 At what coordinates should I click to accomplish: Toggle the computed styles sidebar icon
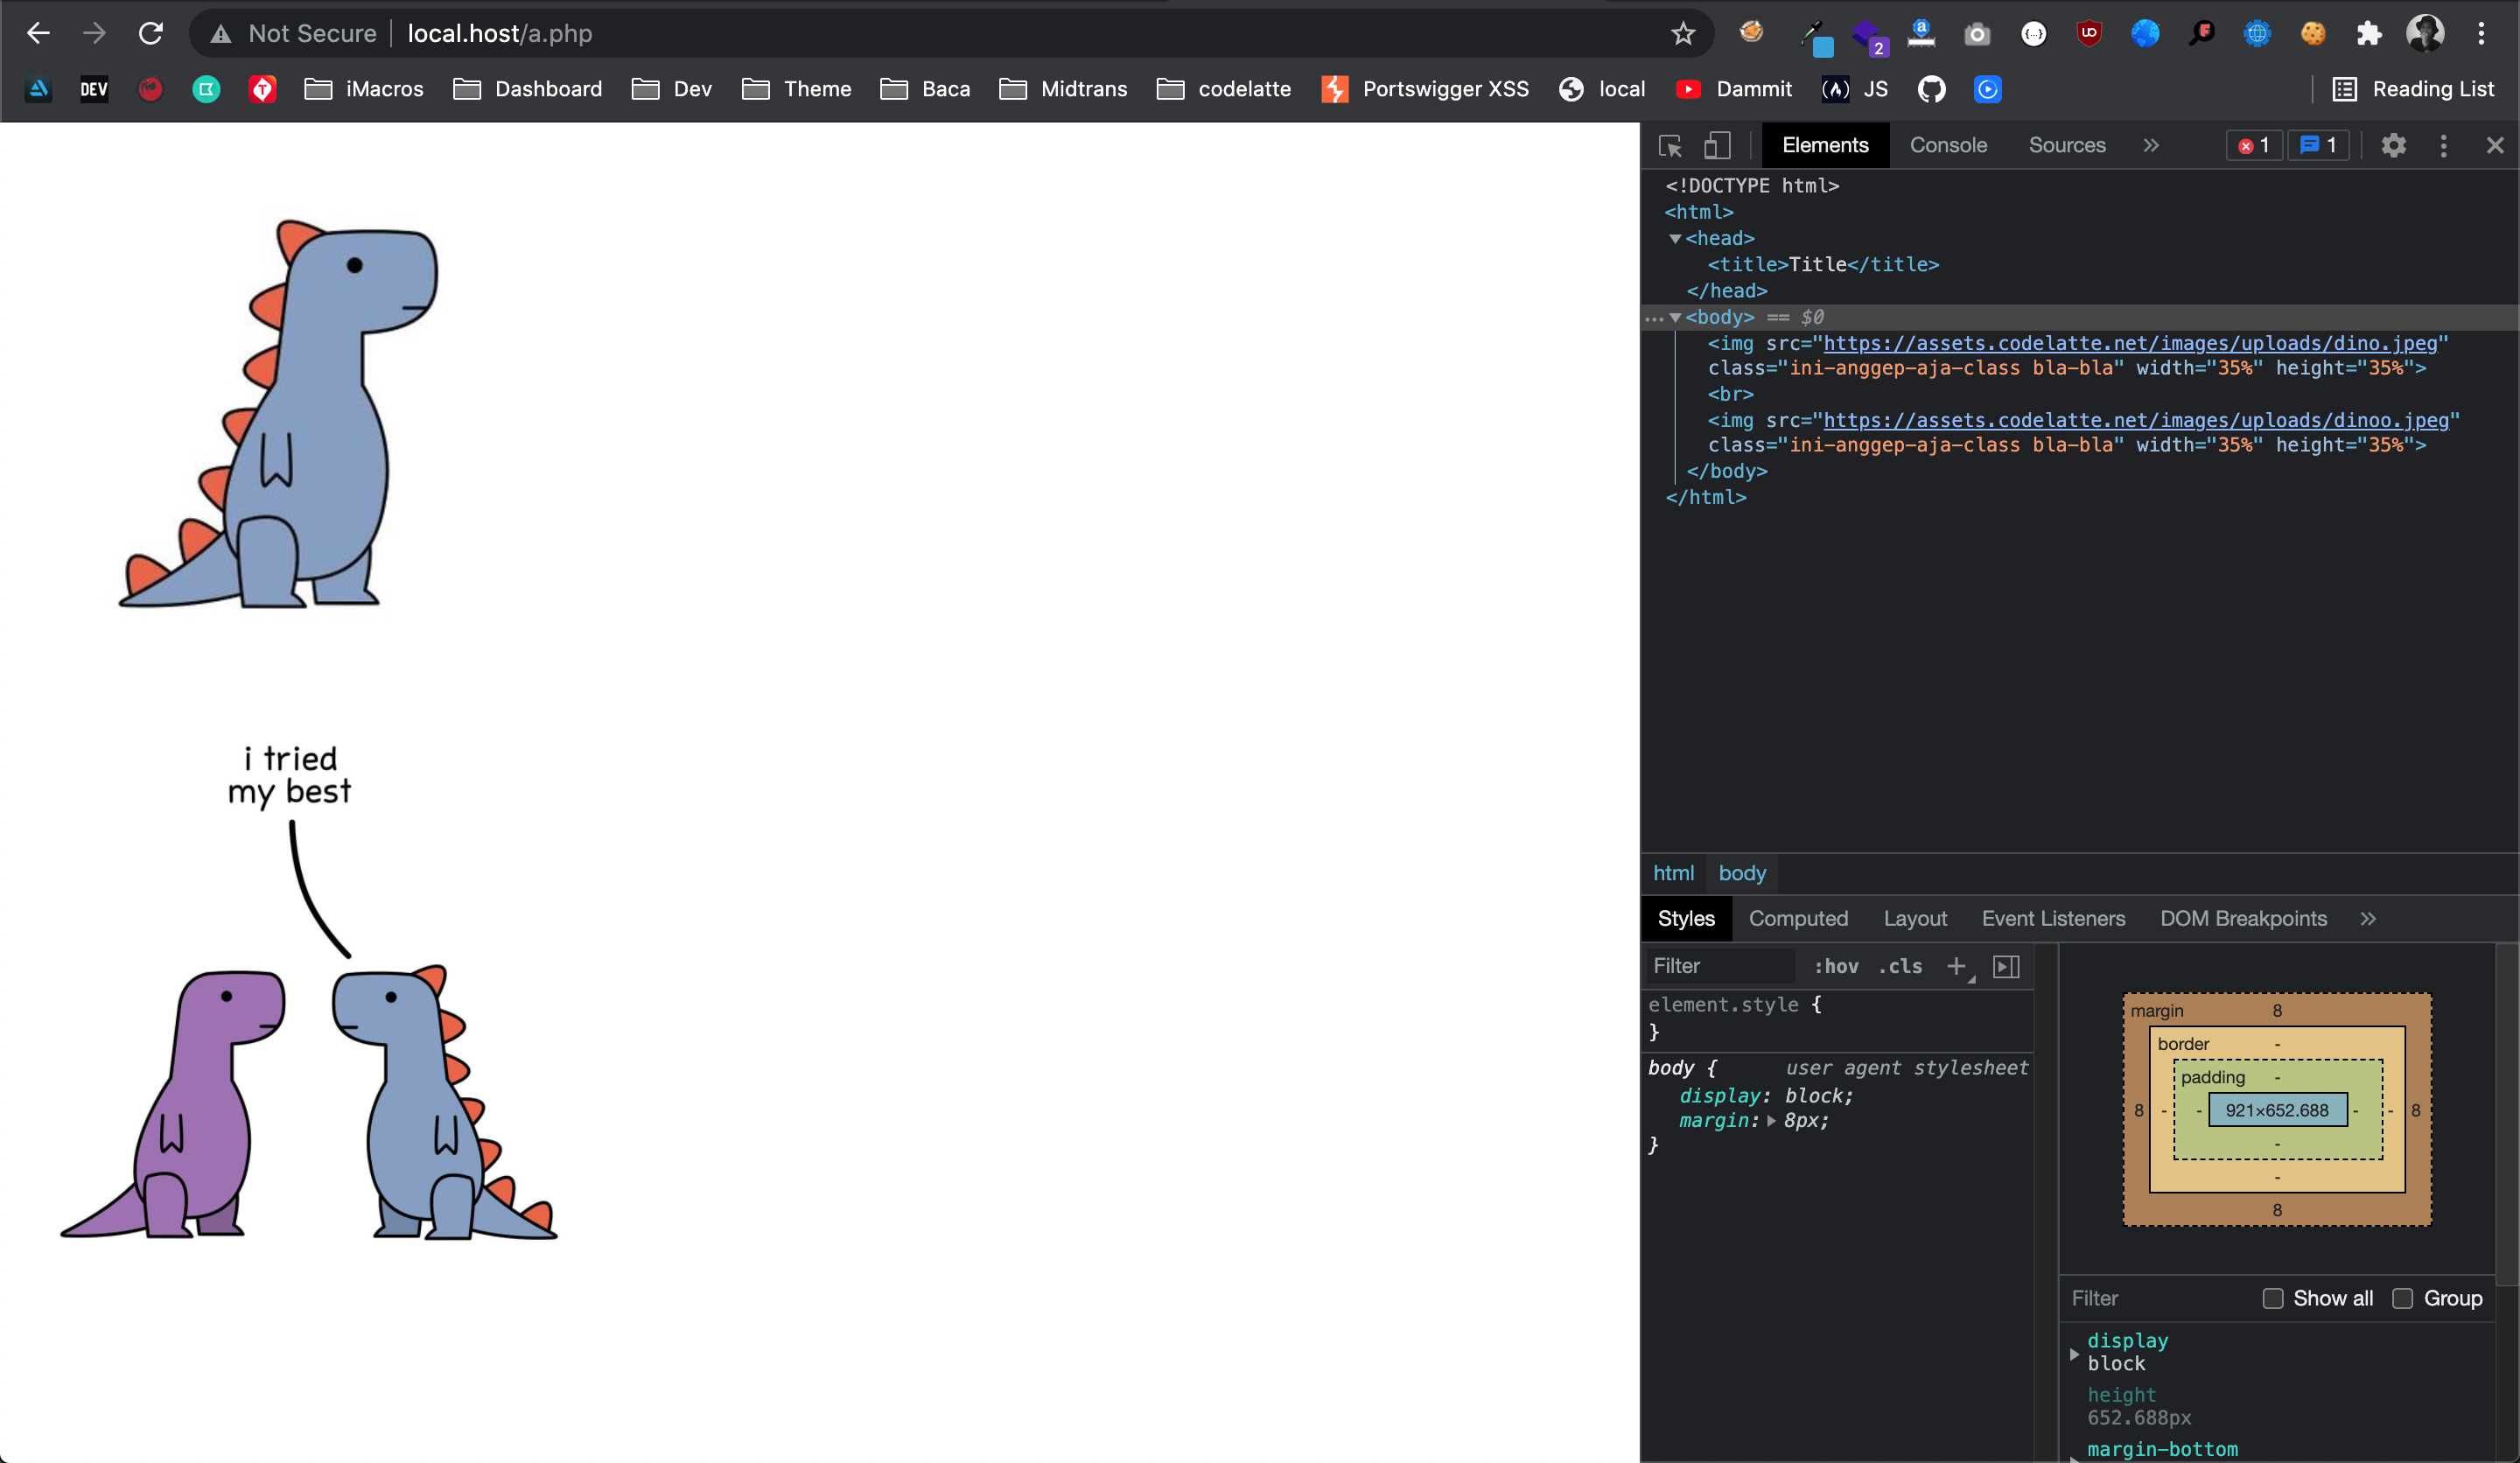(2006, 966)
